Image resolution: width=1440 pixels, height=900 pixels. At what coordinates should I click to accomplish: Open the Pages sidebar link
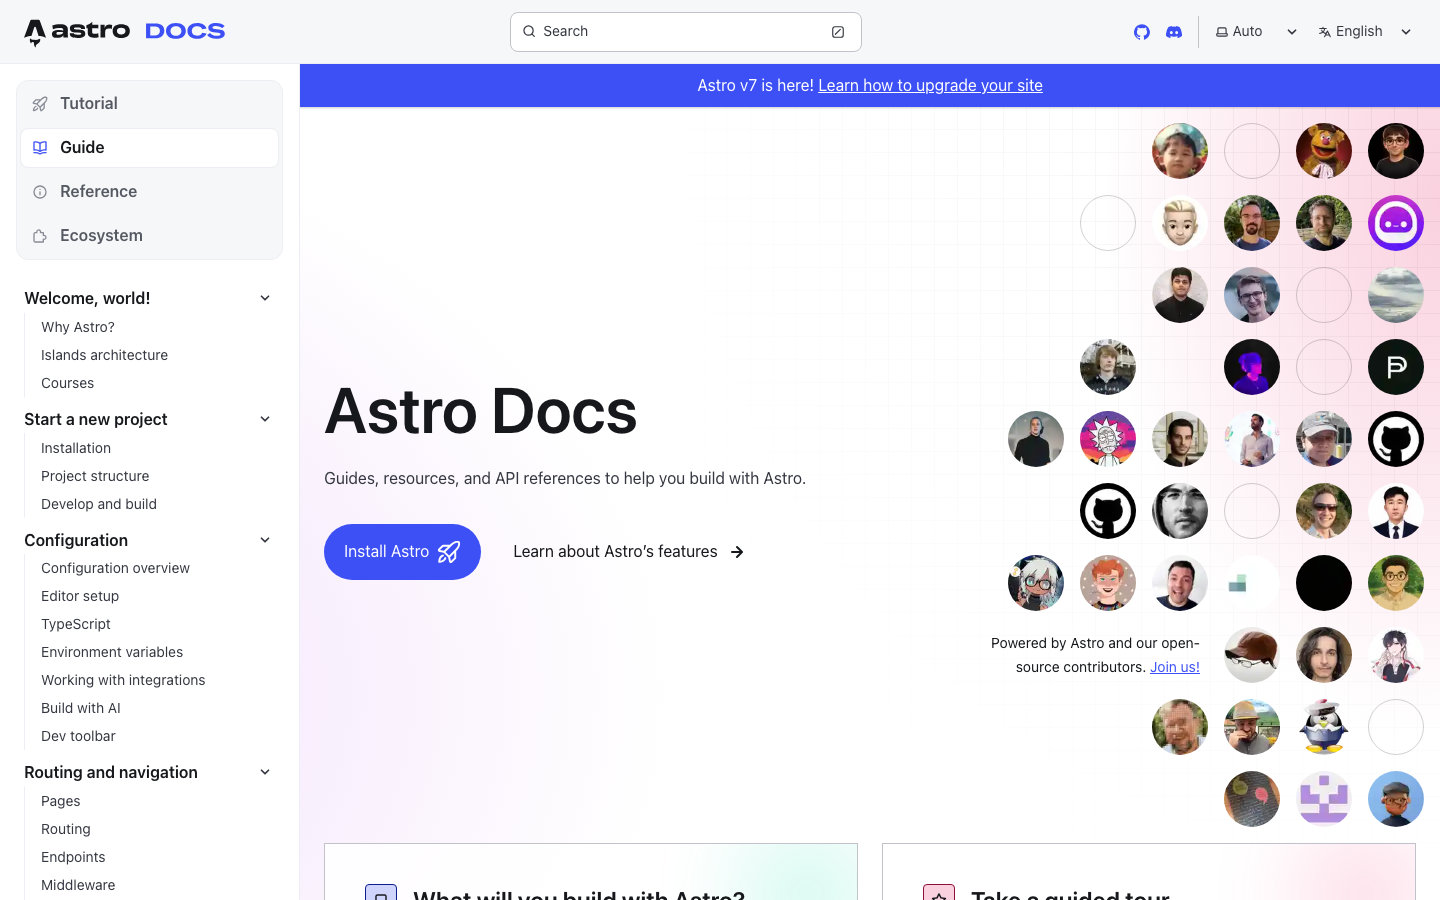pyautogui.click(x=61, y=801)
